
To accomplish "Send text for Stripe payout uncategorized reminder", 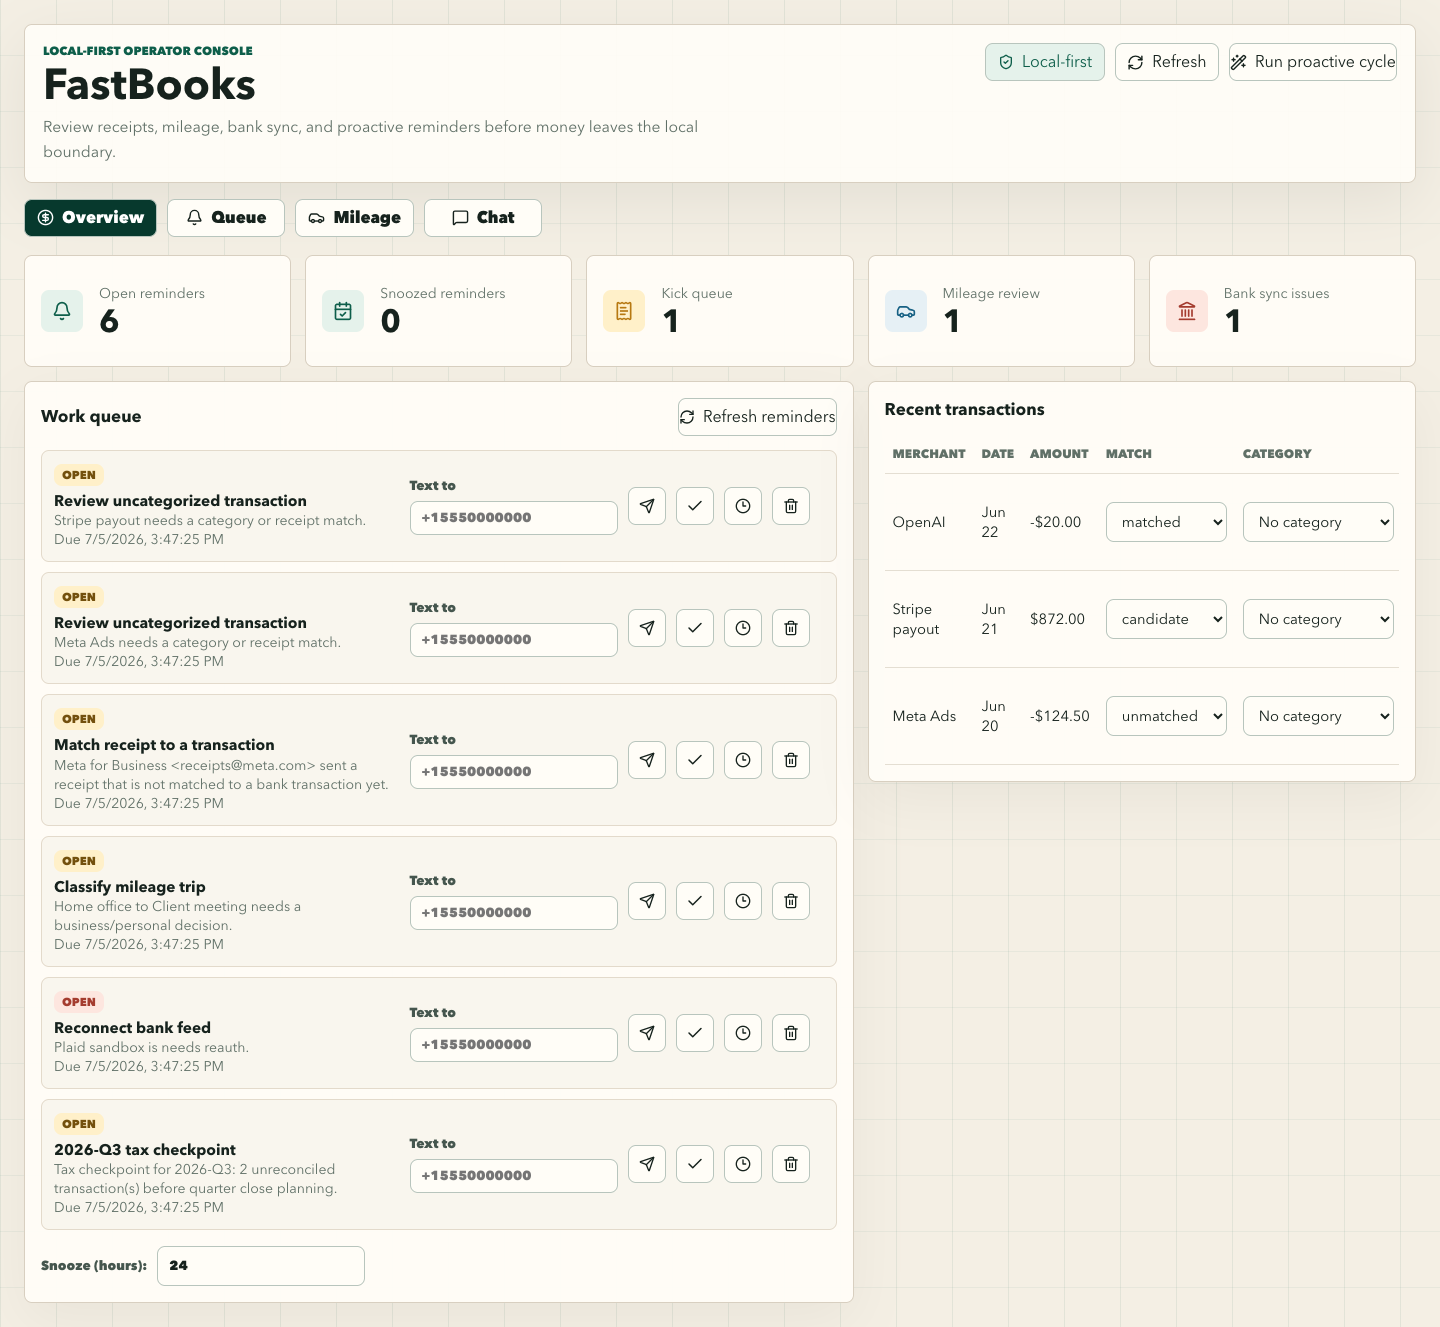I will [647, 506].
